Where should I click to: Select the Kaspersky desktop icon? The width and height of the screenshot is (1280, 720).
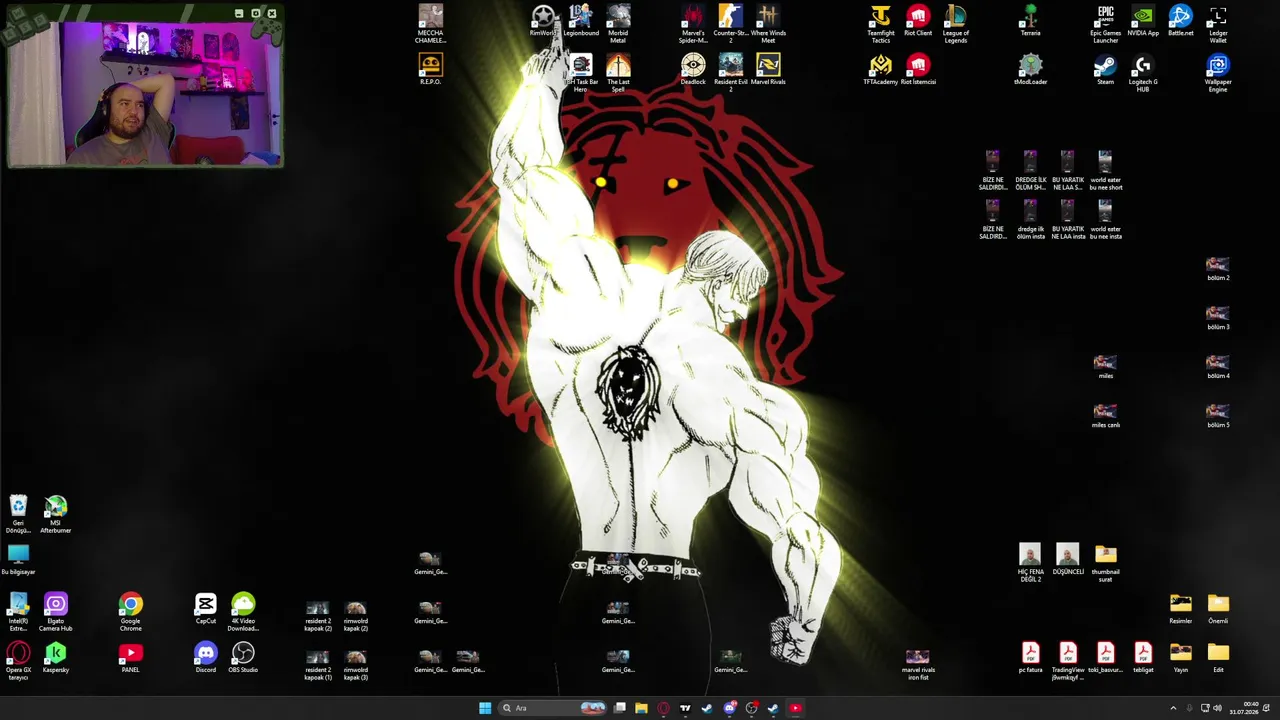pos(56,658)
